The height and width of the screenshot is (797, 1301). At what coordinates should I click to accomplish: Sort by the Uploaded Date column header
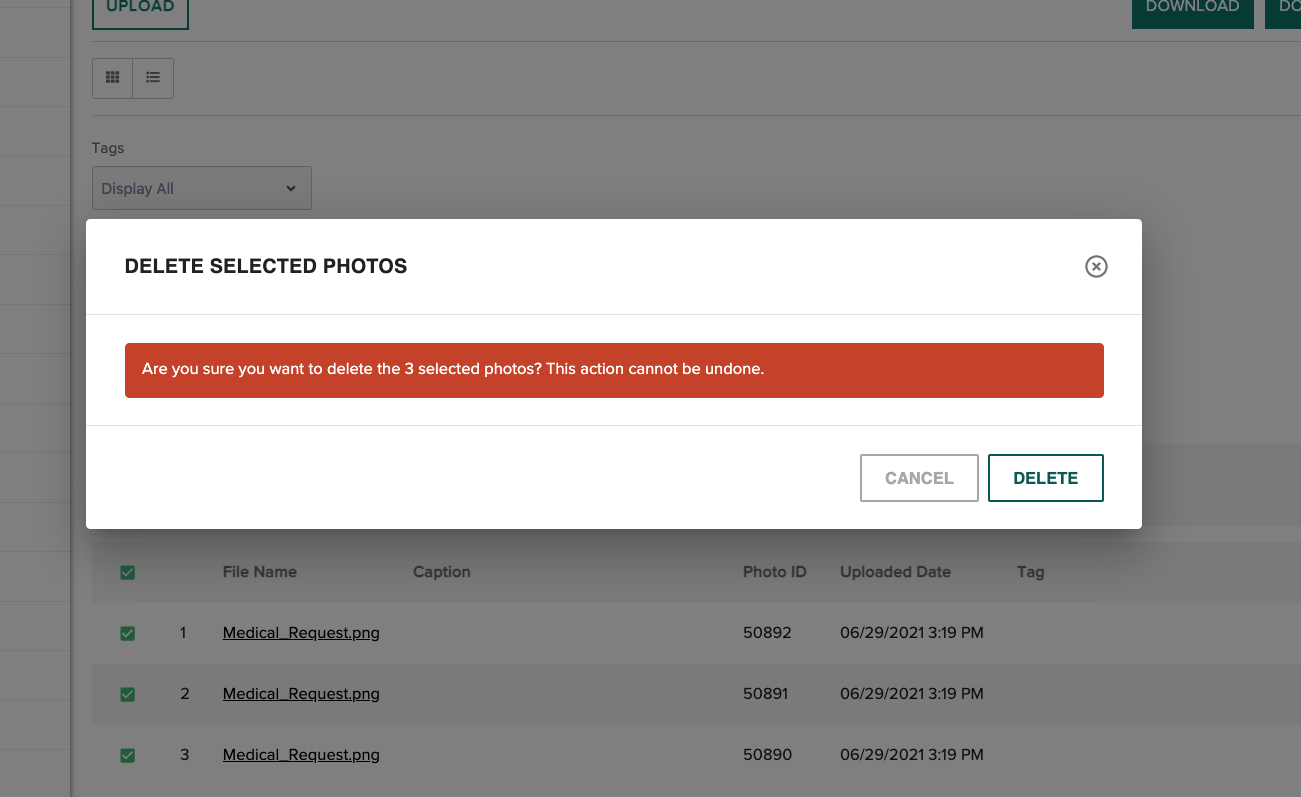[x=895, y=572]
